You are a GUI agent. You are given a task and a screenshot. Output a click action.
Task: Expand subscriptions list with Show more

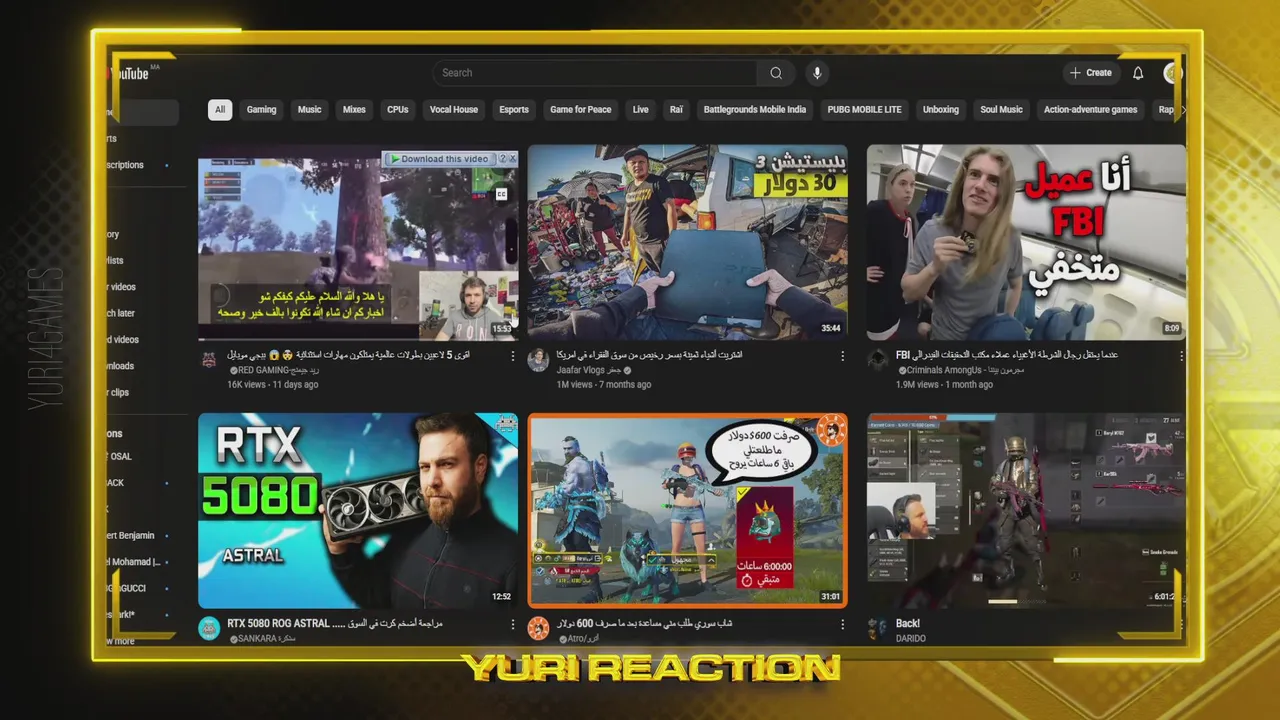[120, 641]
